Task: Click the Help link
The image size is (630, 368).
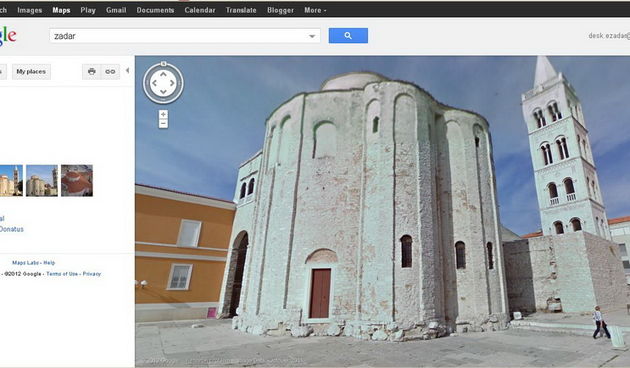Action: tap(49, 263)
